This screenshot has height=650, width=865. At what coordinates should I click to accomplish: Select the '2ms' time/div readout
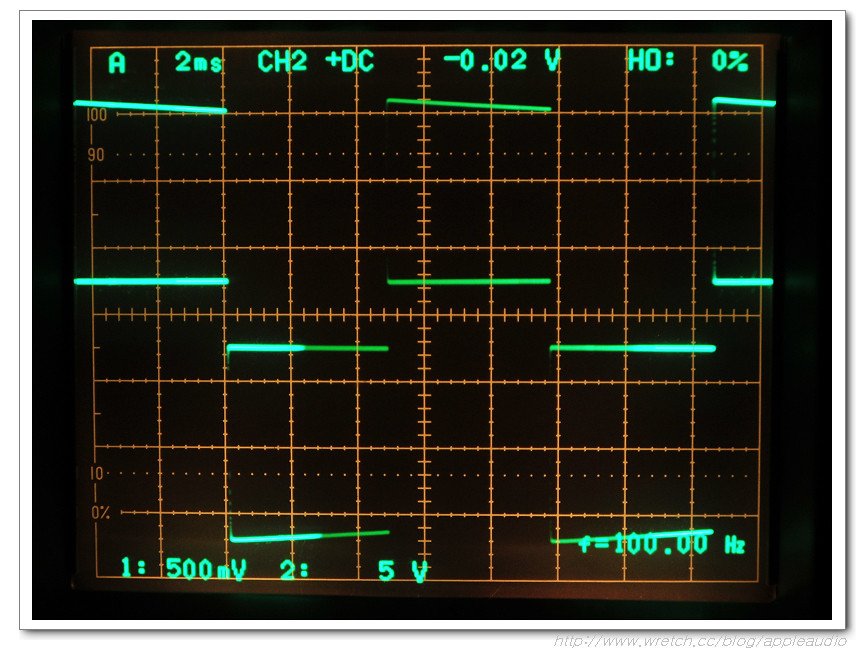tap(199, 62)
